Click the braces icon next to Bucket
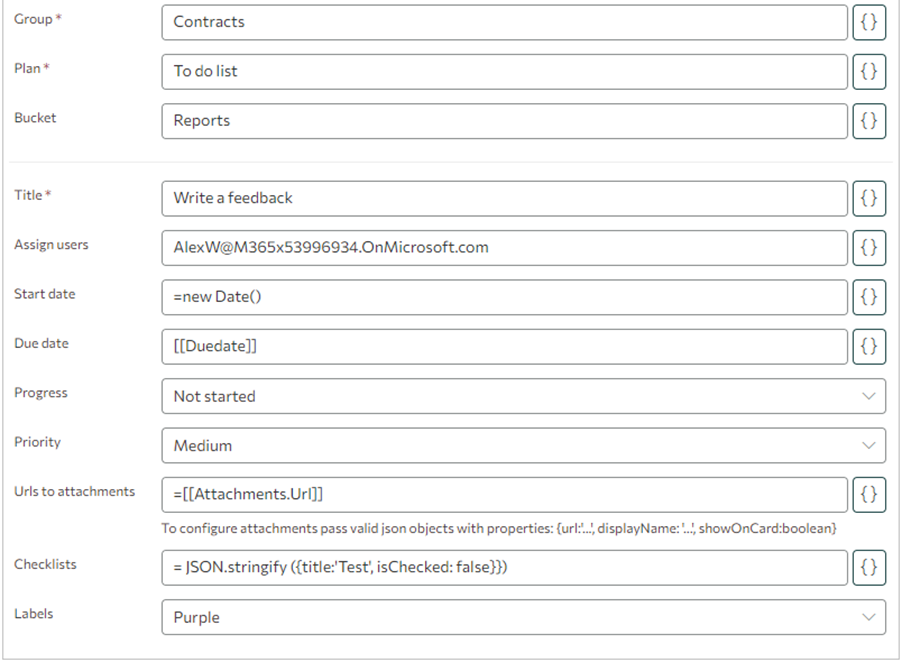Image resolution: width=902 pixels, height=662 pixels. point(869,121)
